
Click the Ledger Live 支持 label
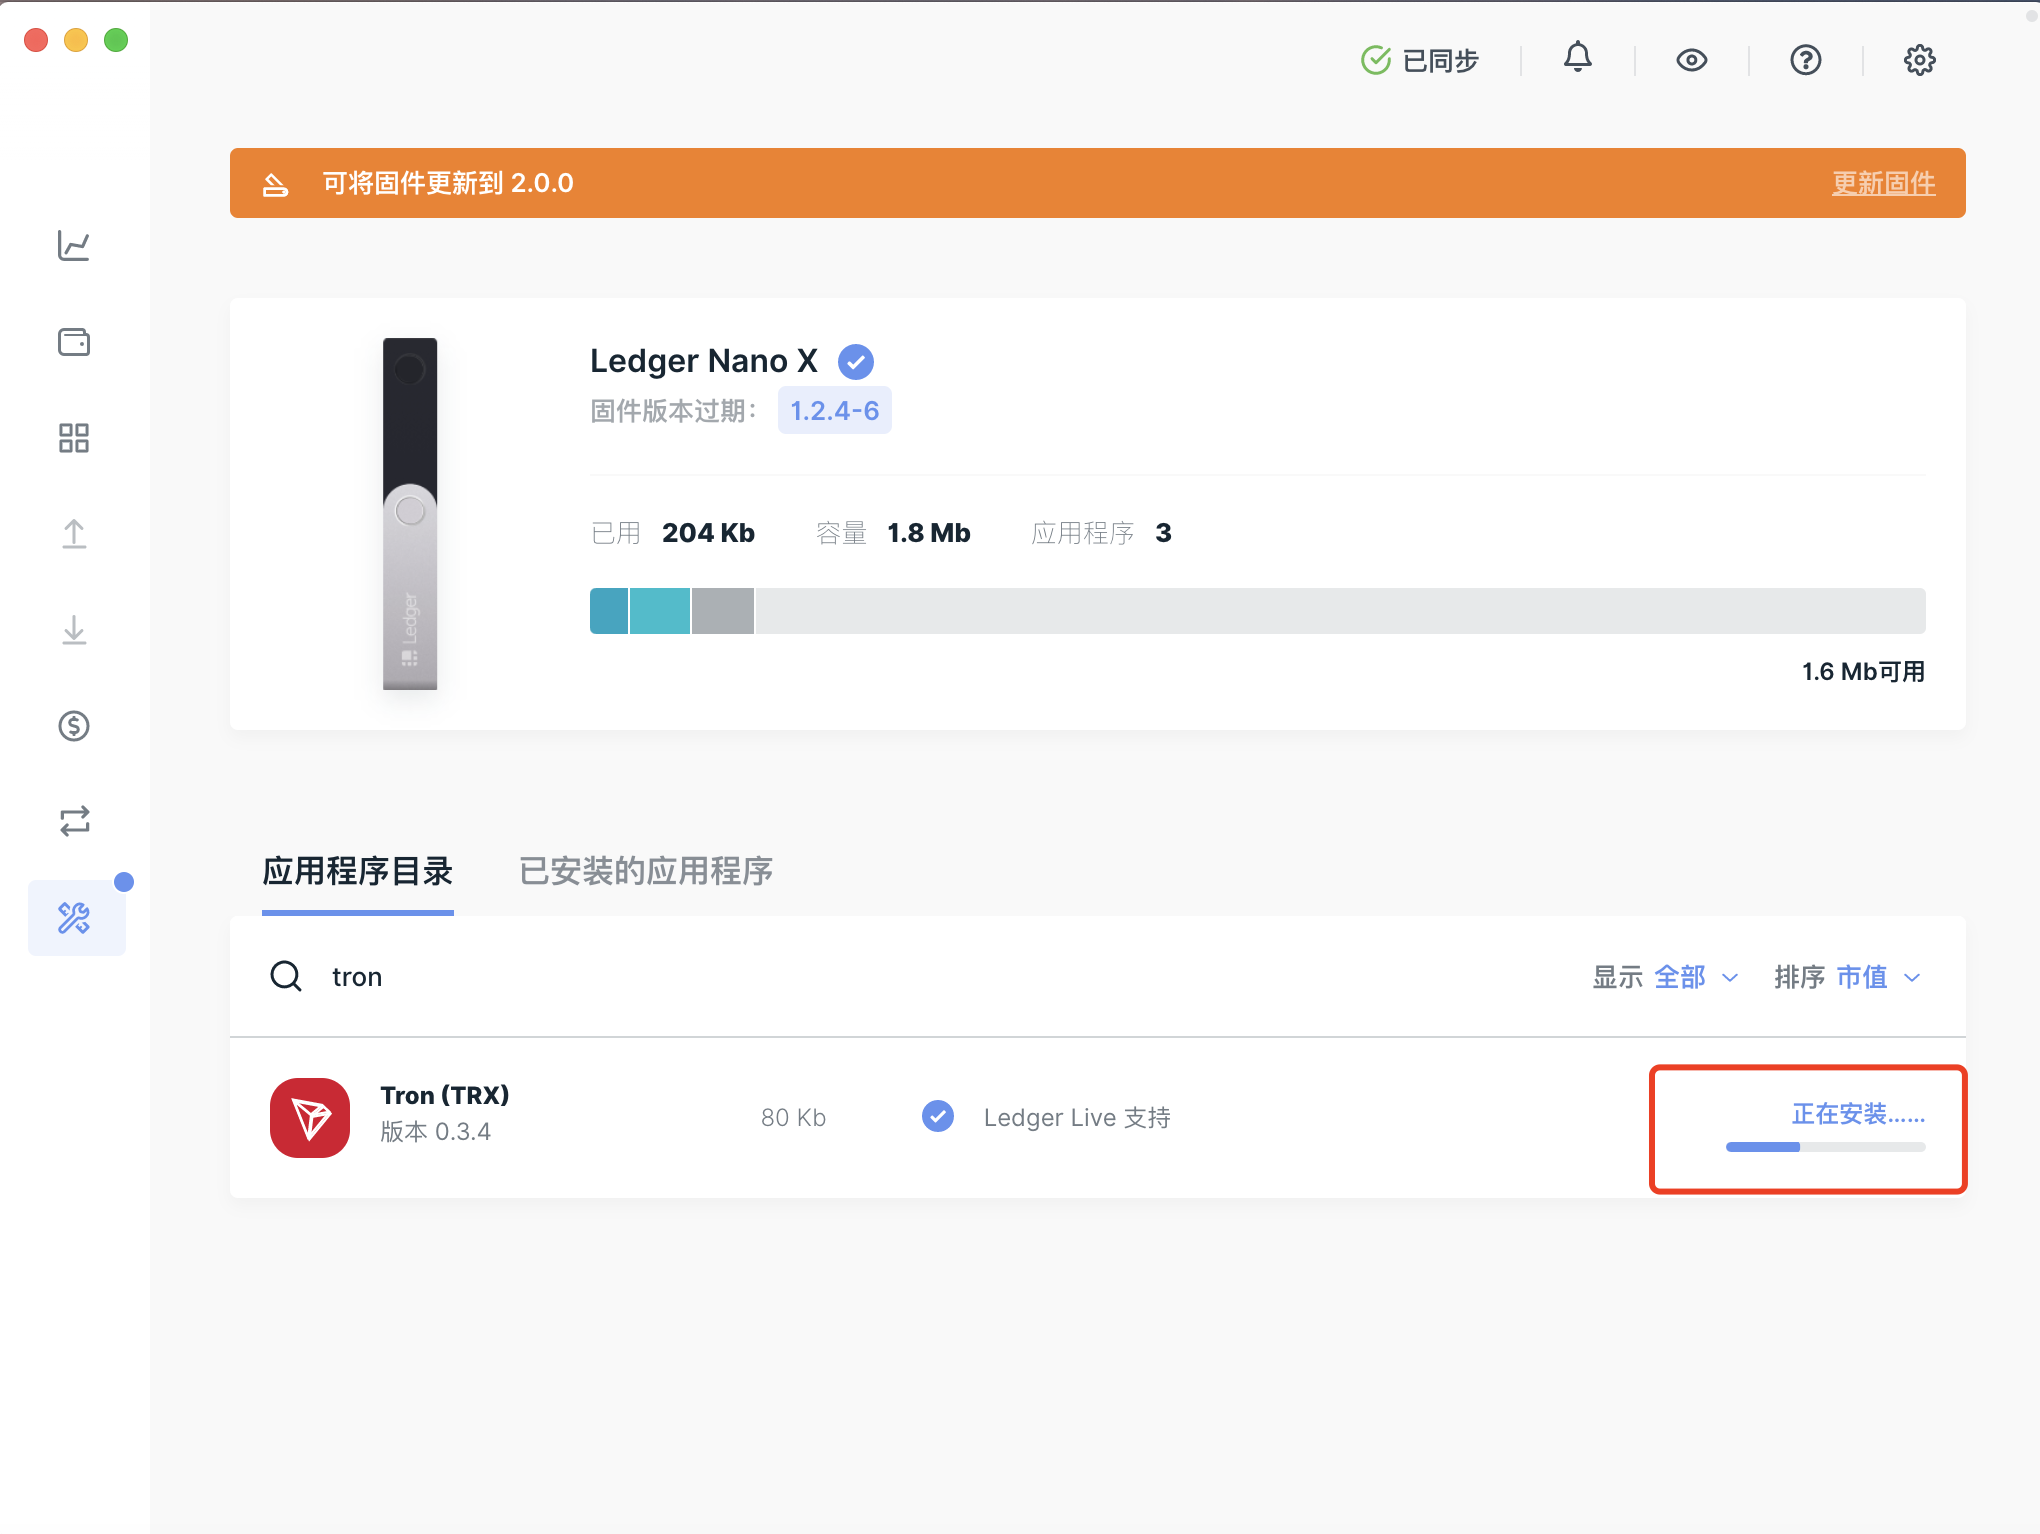1077,1118
